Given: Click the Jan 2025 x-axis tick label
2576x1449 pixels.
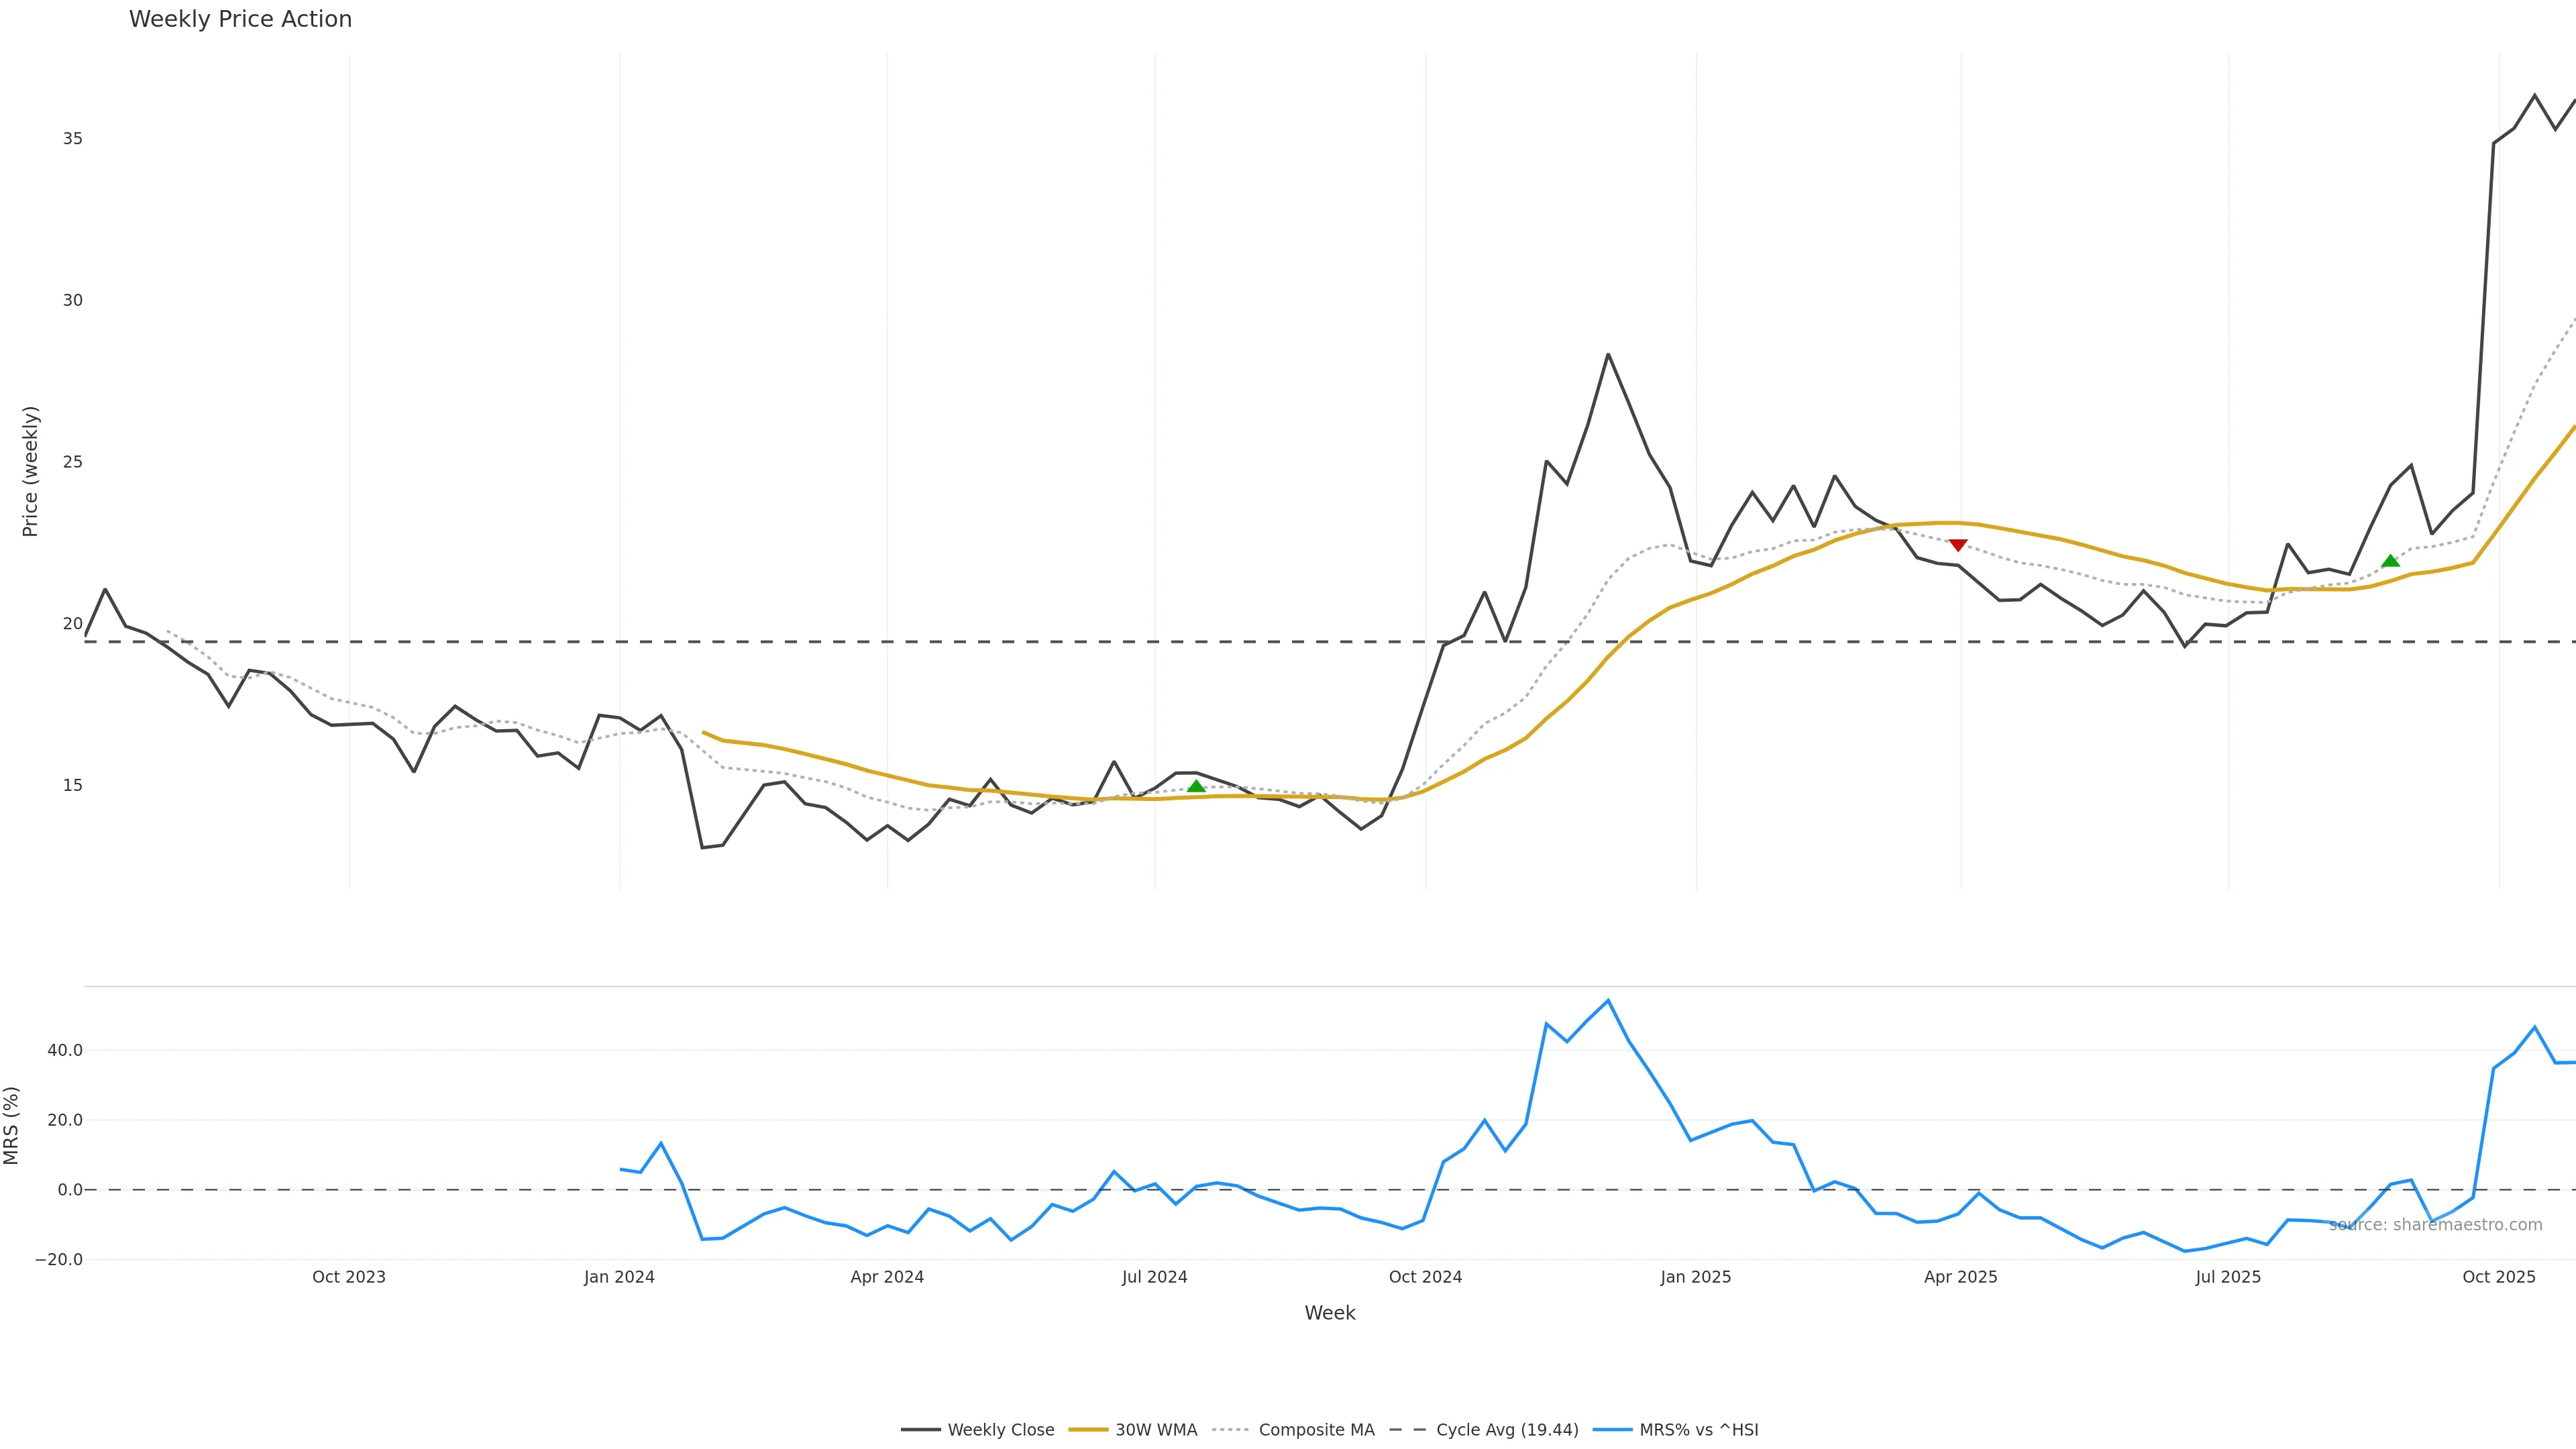Looking at the screenshot, I should click(x=1695, y=1277).
